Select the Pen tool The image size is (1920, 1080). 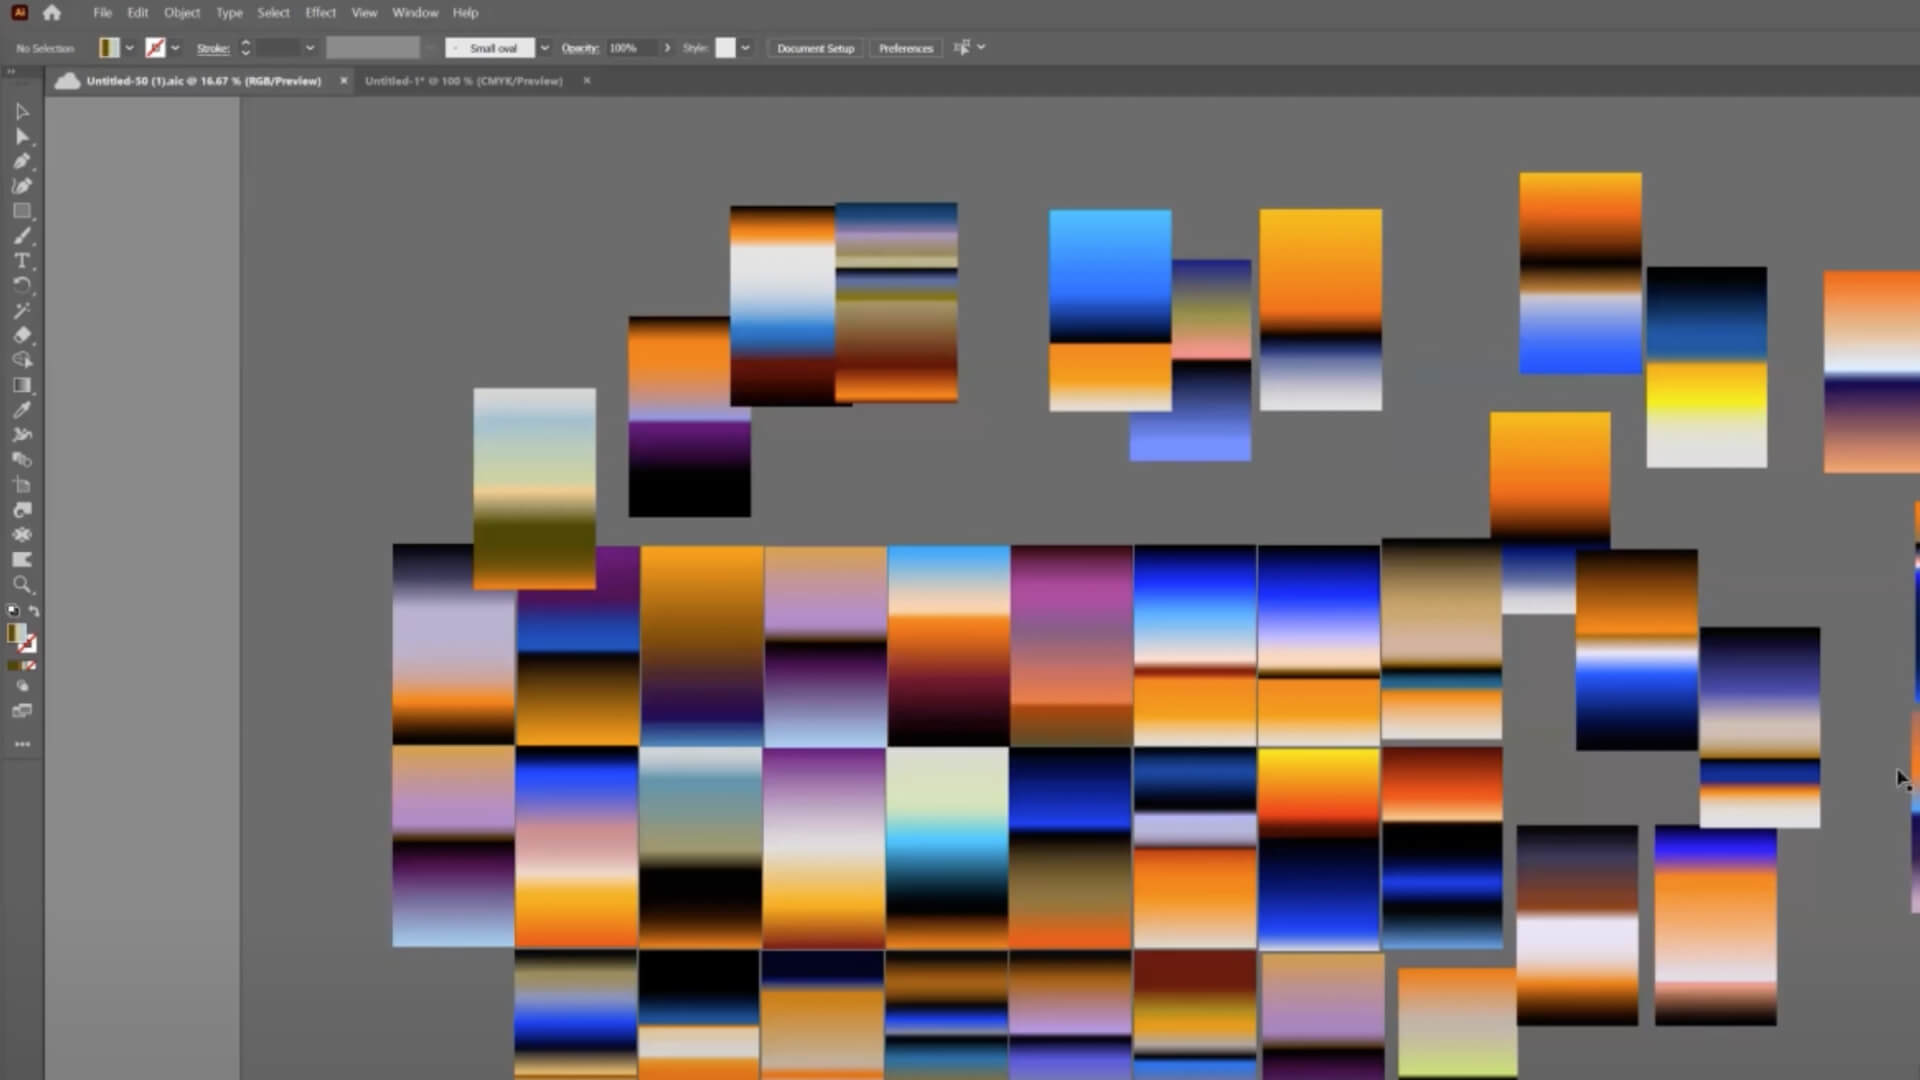coord(22,161)
